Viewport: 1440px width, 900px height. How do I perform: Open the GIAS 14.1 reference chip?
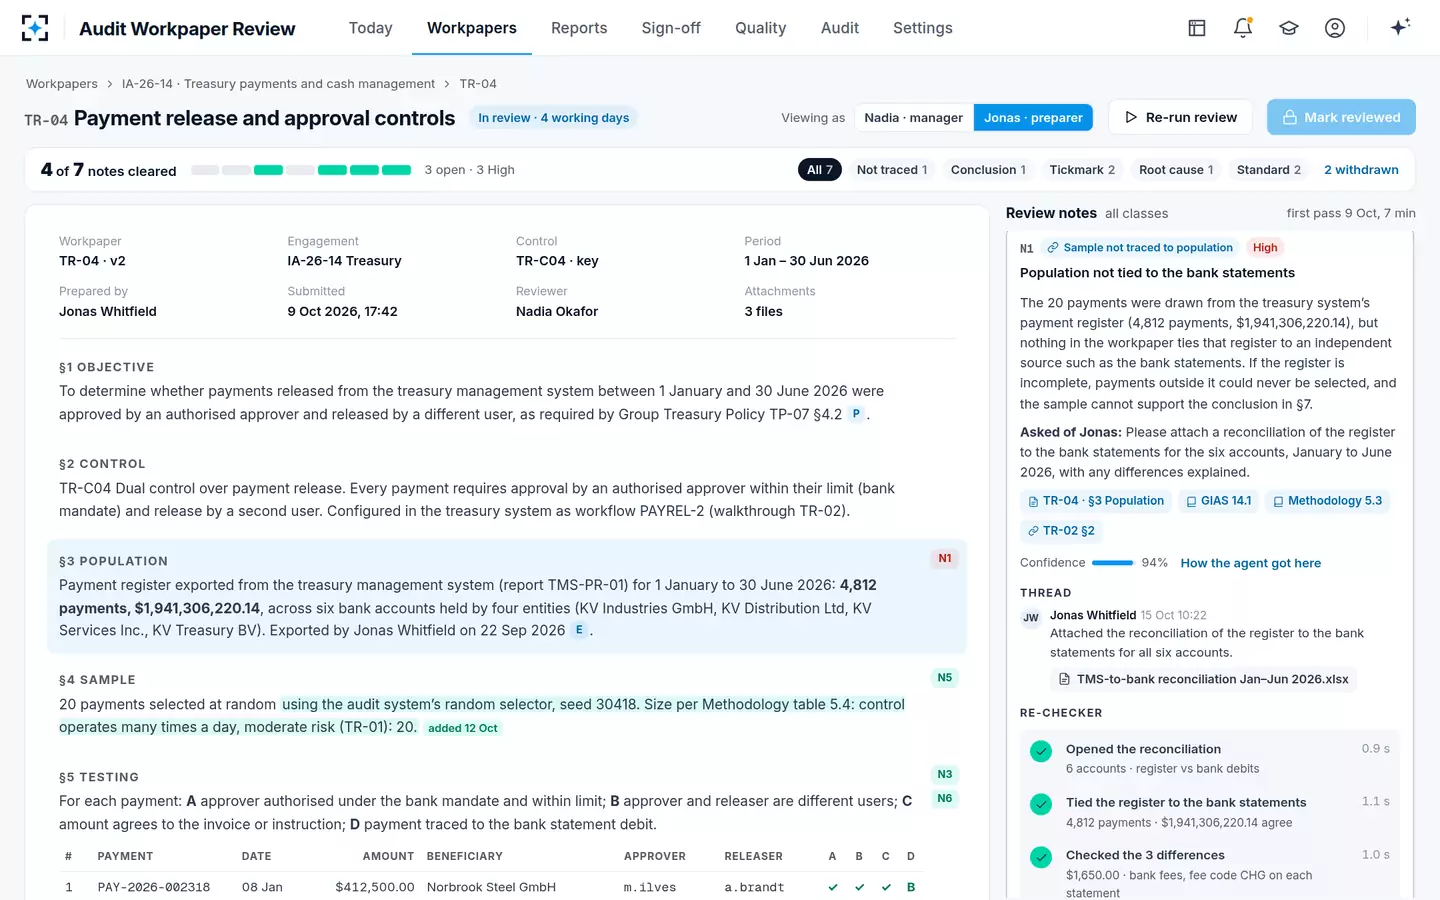point(1218,501)
